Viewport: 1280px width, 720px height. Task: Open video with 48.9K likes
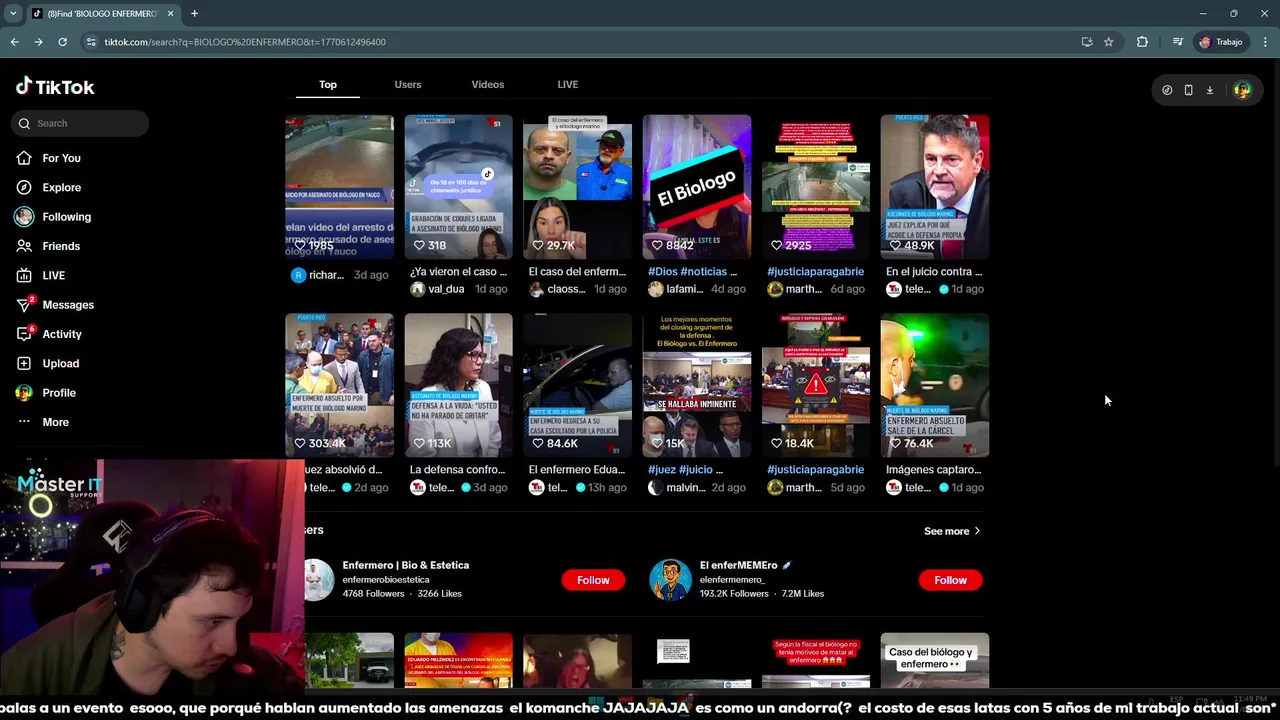(x=934, y=187)
